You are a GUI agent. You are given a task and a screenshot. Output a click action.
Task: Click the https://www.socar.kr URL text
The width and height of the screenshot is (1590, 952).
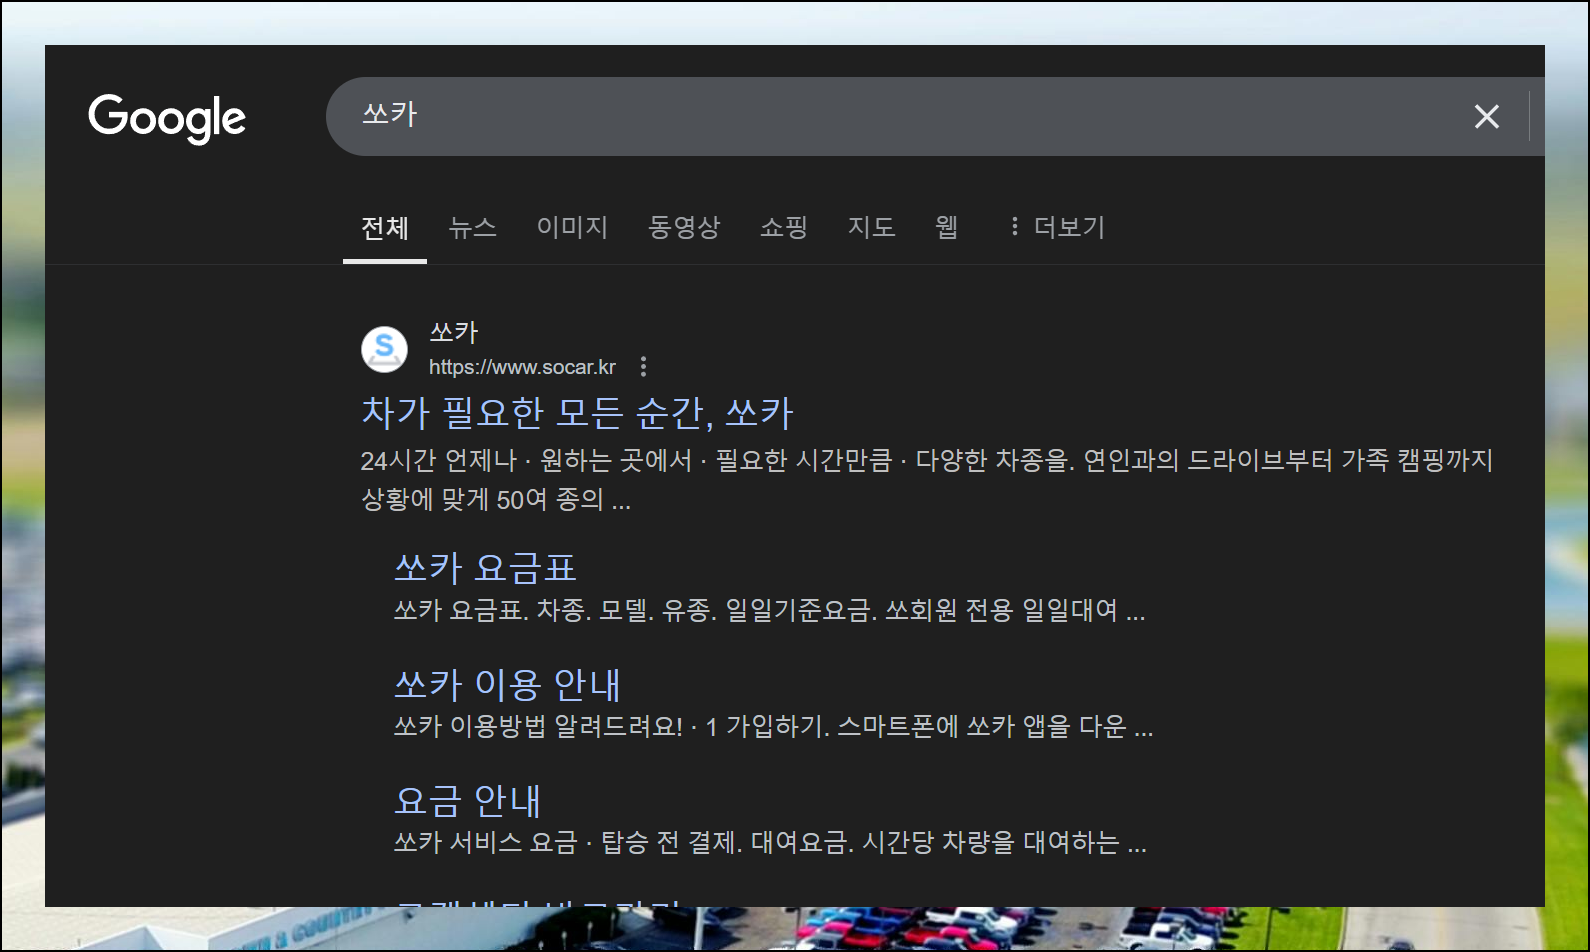(522, 367)
